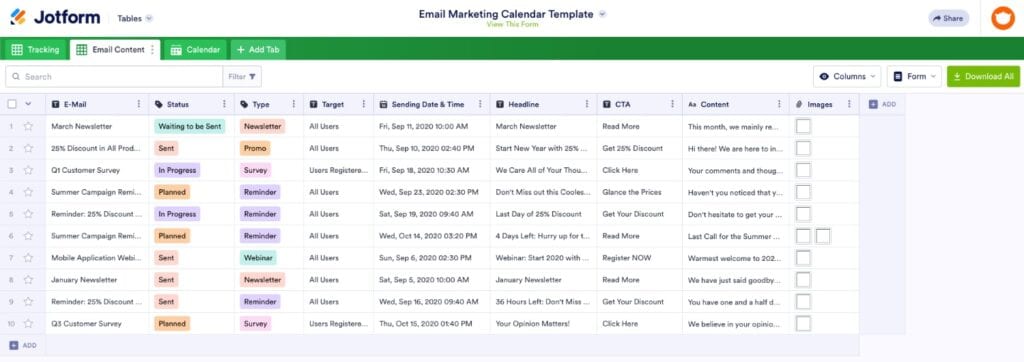1024x362 pixels.
Task: Select the "We Care All of Your Thou..." headline cell
Action: tap(543, 170)
